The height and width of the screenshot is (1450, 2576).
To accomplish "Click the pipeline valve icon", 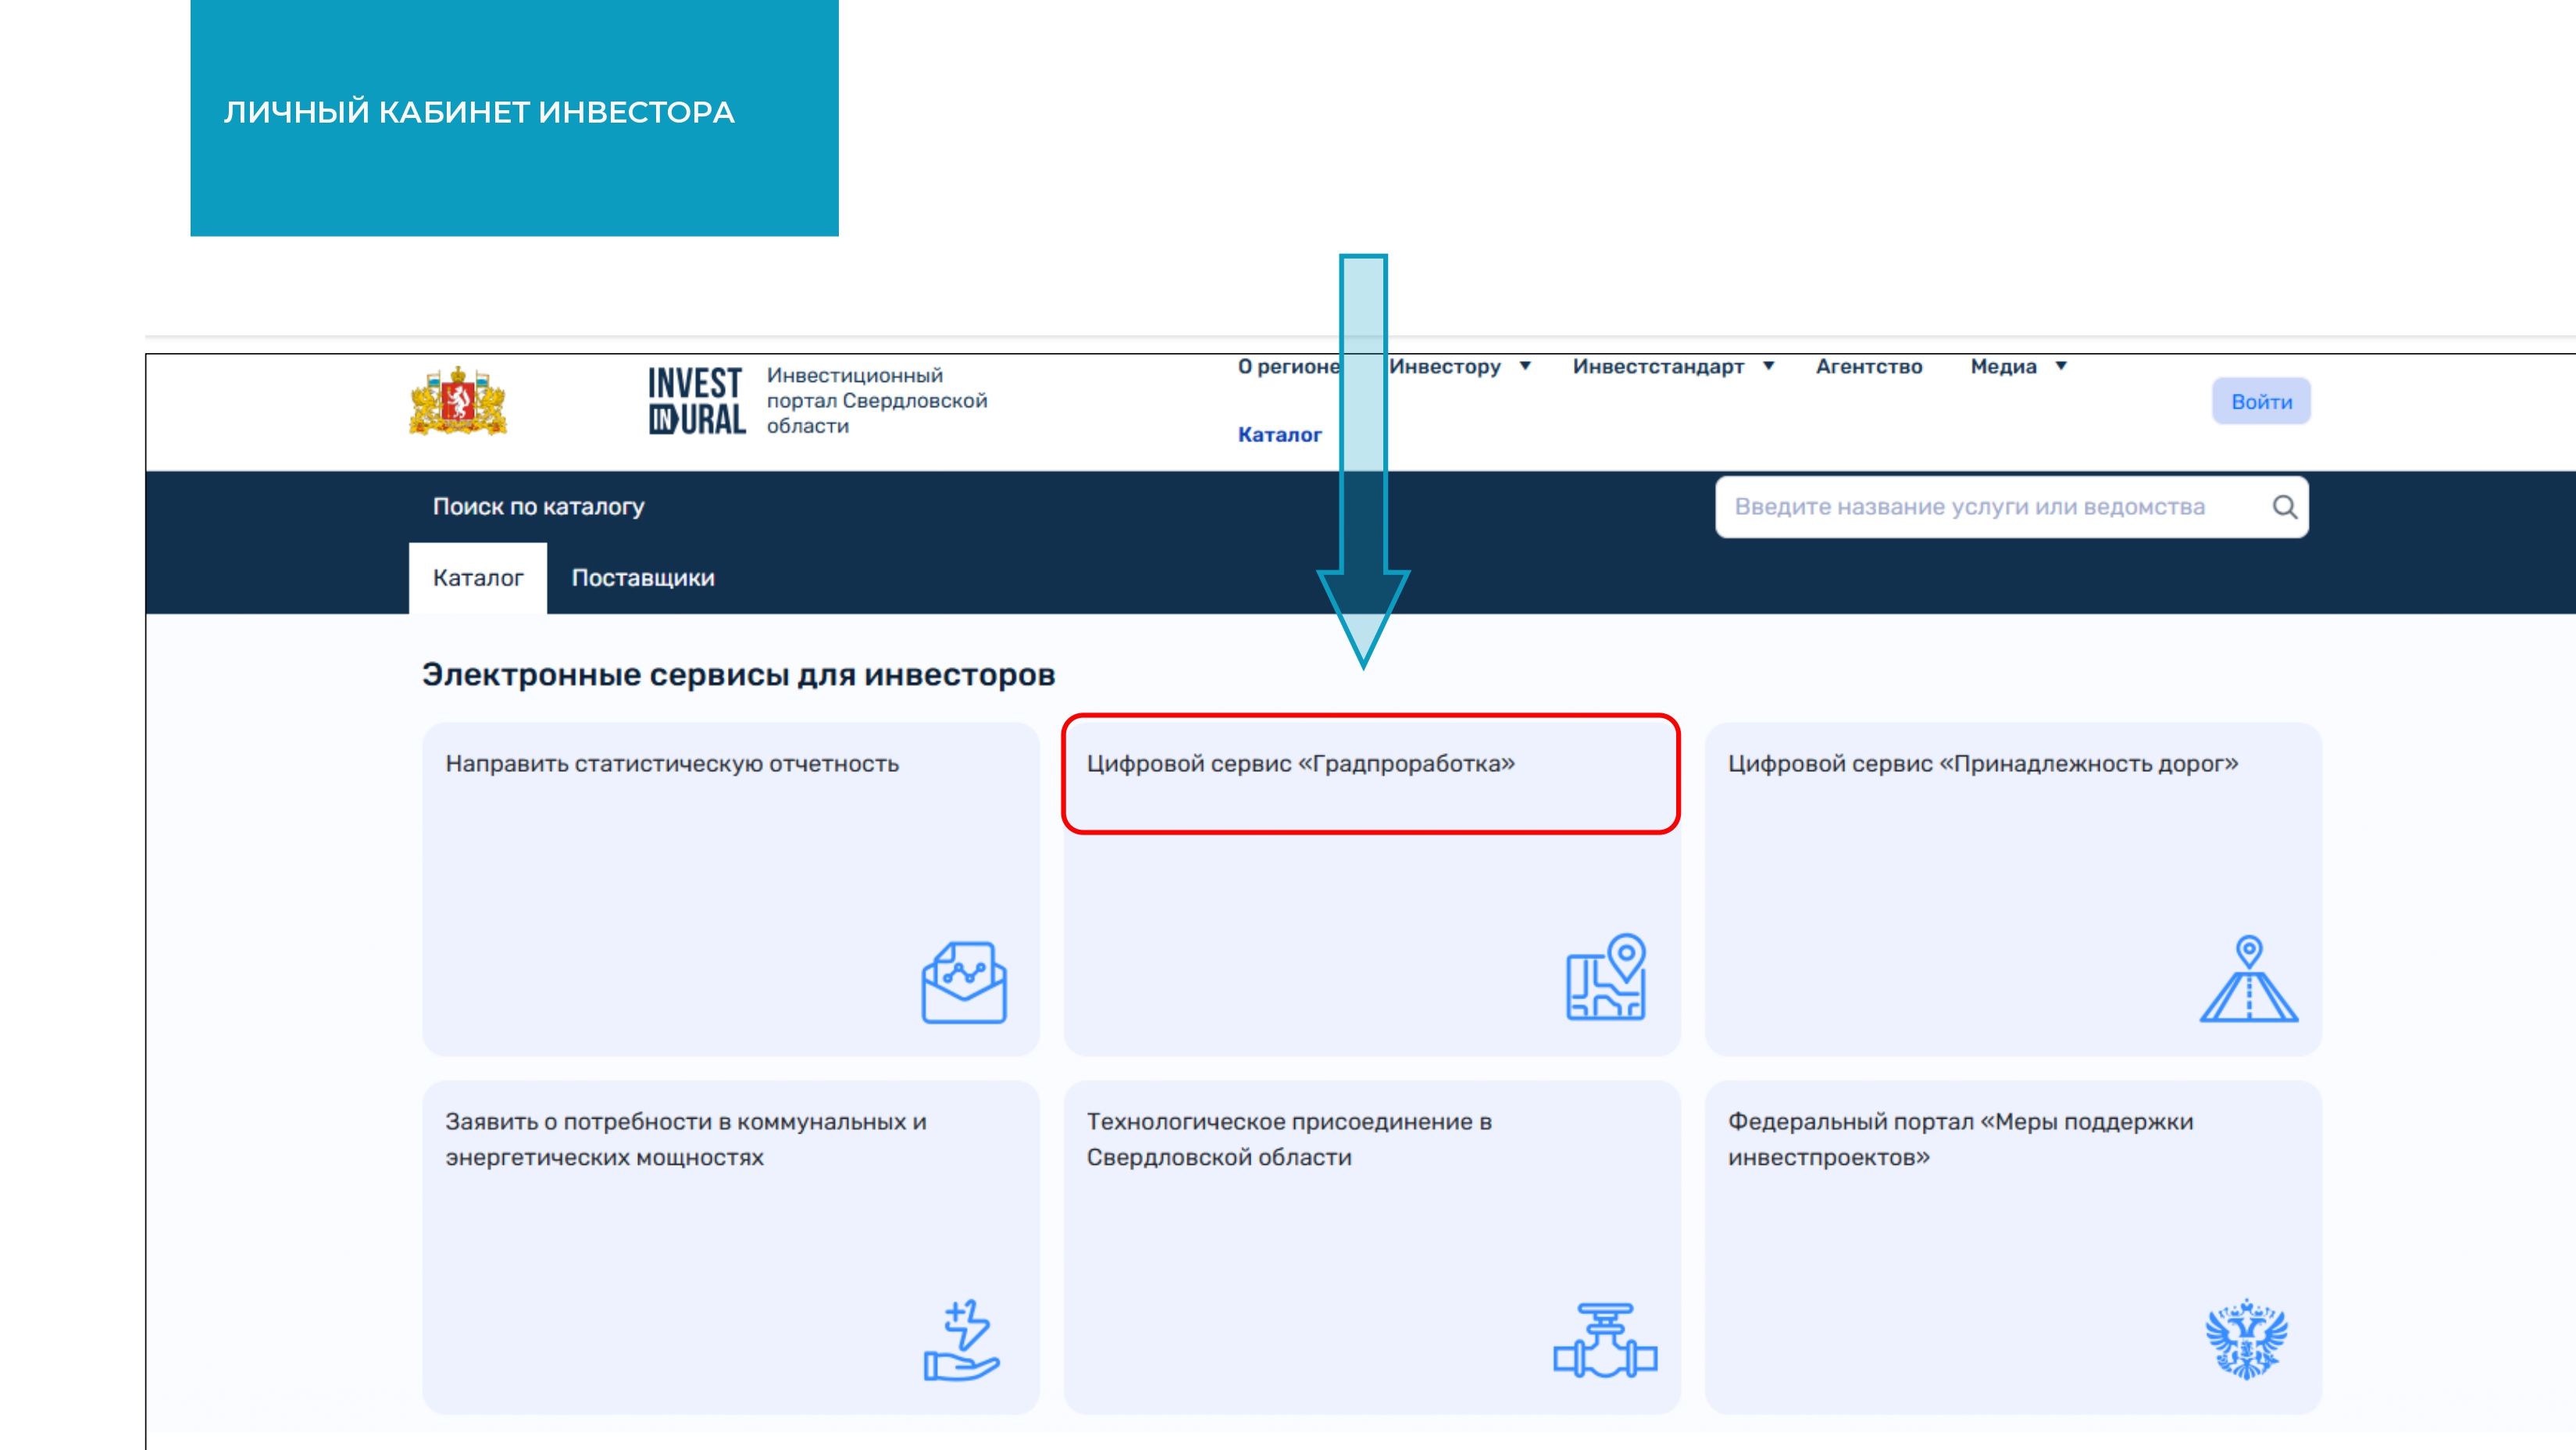I will 1604,1340.
